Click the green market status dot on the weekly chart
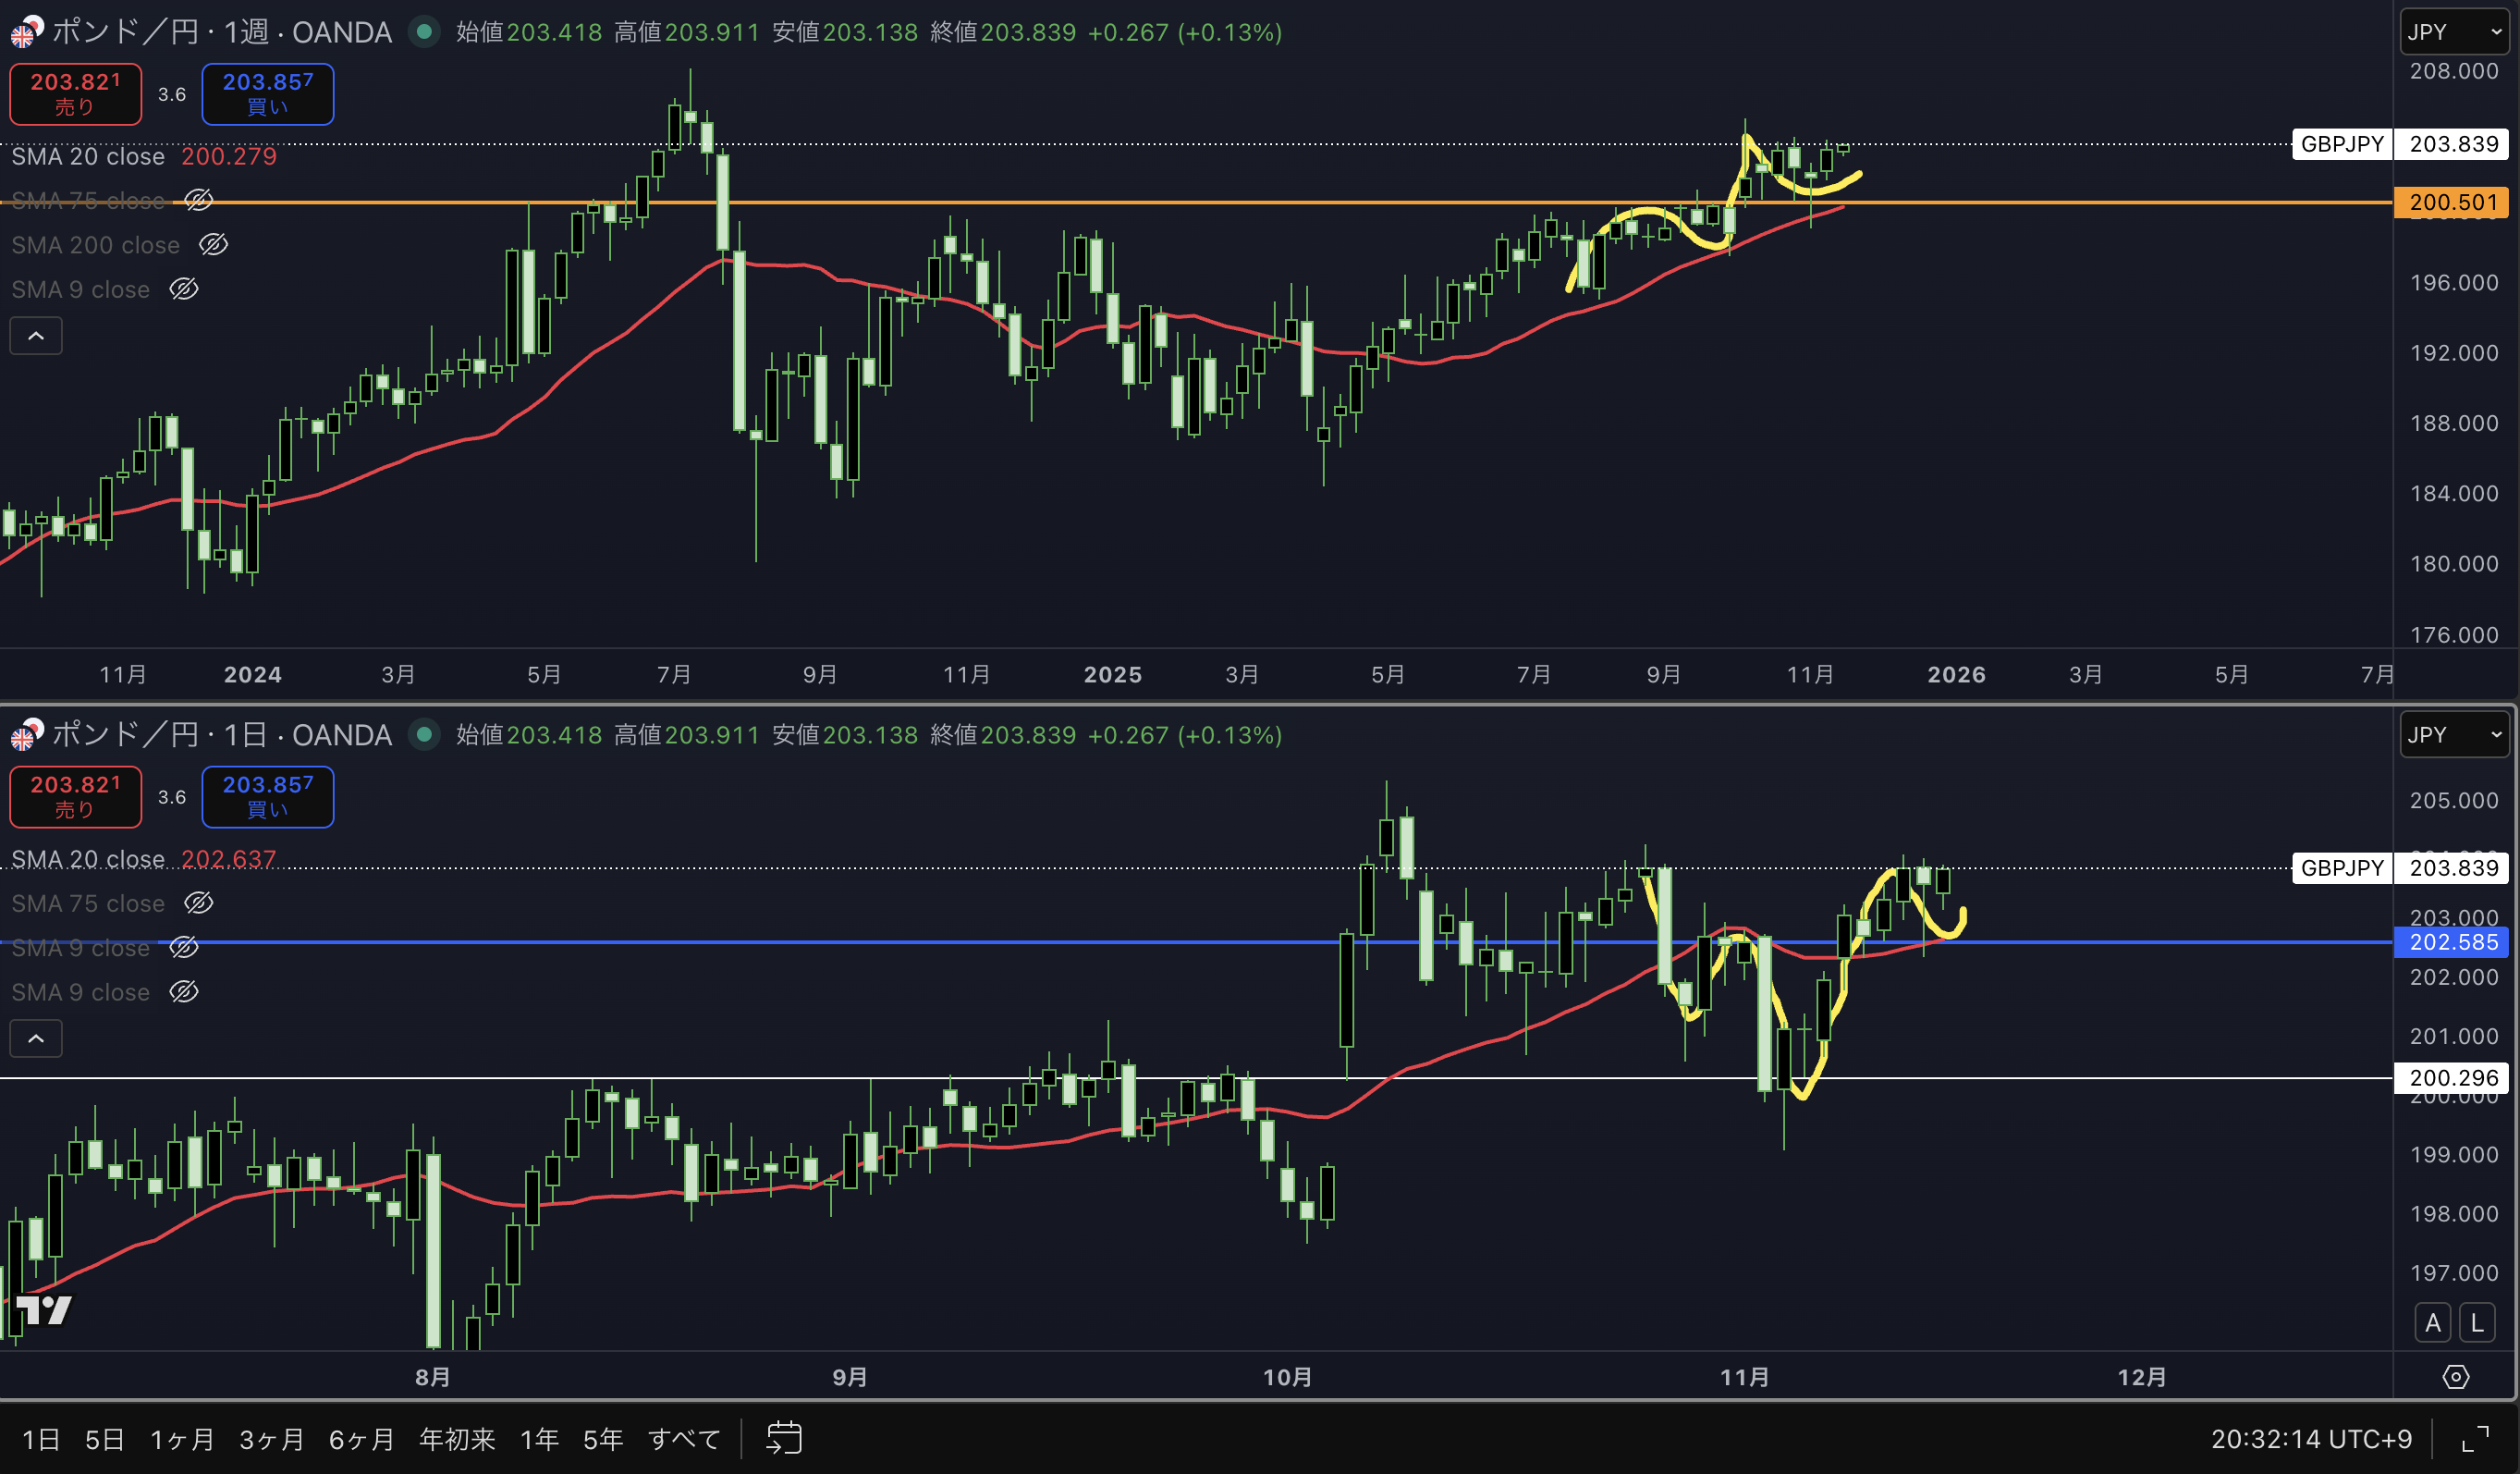Viewport: 2520px width, 1474px height. (x=424, y=32)
